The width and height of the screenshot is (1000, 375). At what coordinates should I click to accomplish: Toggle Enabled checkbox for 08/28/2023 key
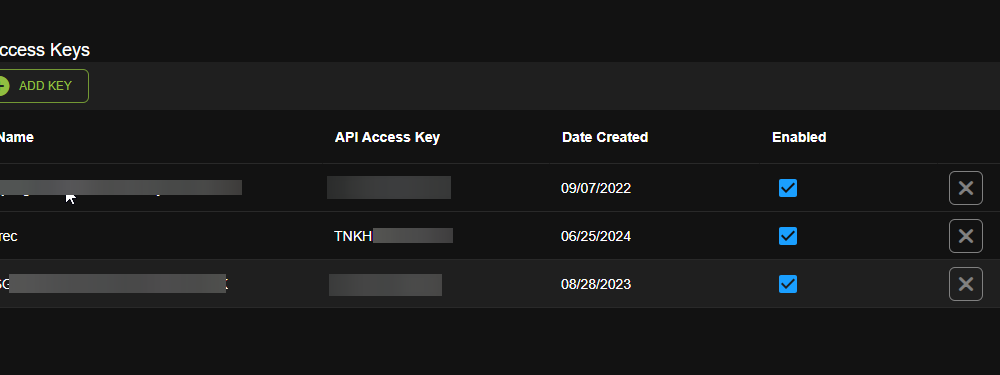[x=788, y=284]
